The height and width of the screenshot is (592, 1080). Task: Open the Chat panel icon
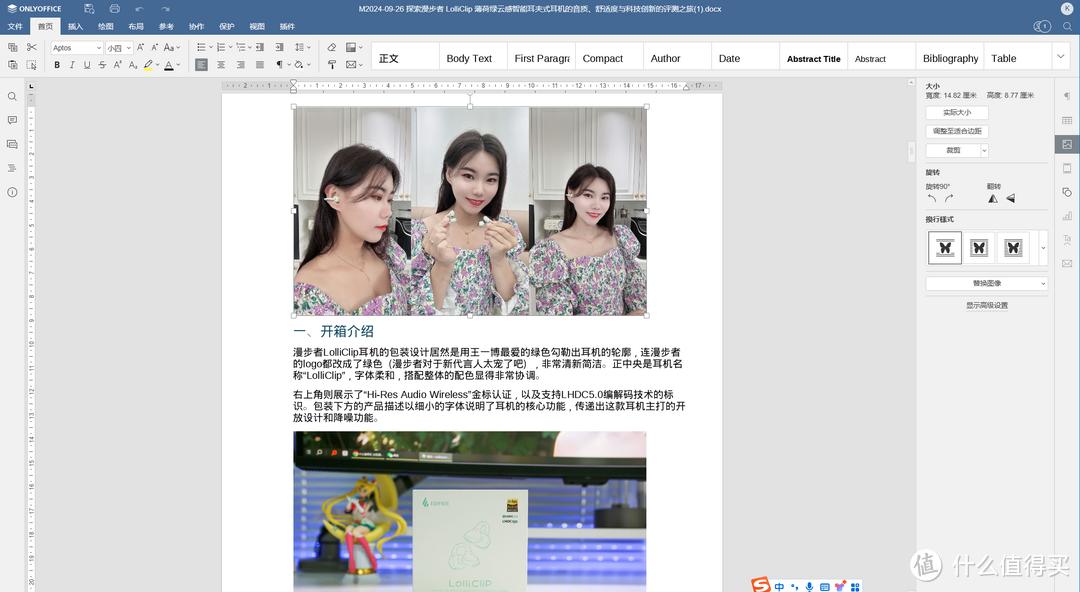point(11,143)
